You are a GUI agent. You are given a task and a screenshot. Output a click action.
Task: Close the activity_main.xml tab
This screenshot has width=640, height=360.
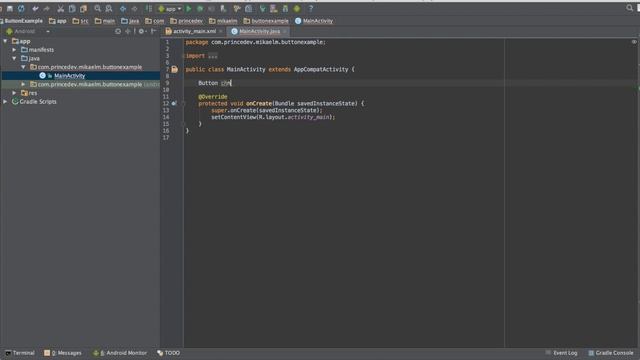(221, 31)
